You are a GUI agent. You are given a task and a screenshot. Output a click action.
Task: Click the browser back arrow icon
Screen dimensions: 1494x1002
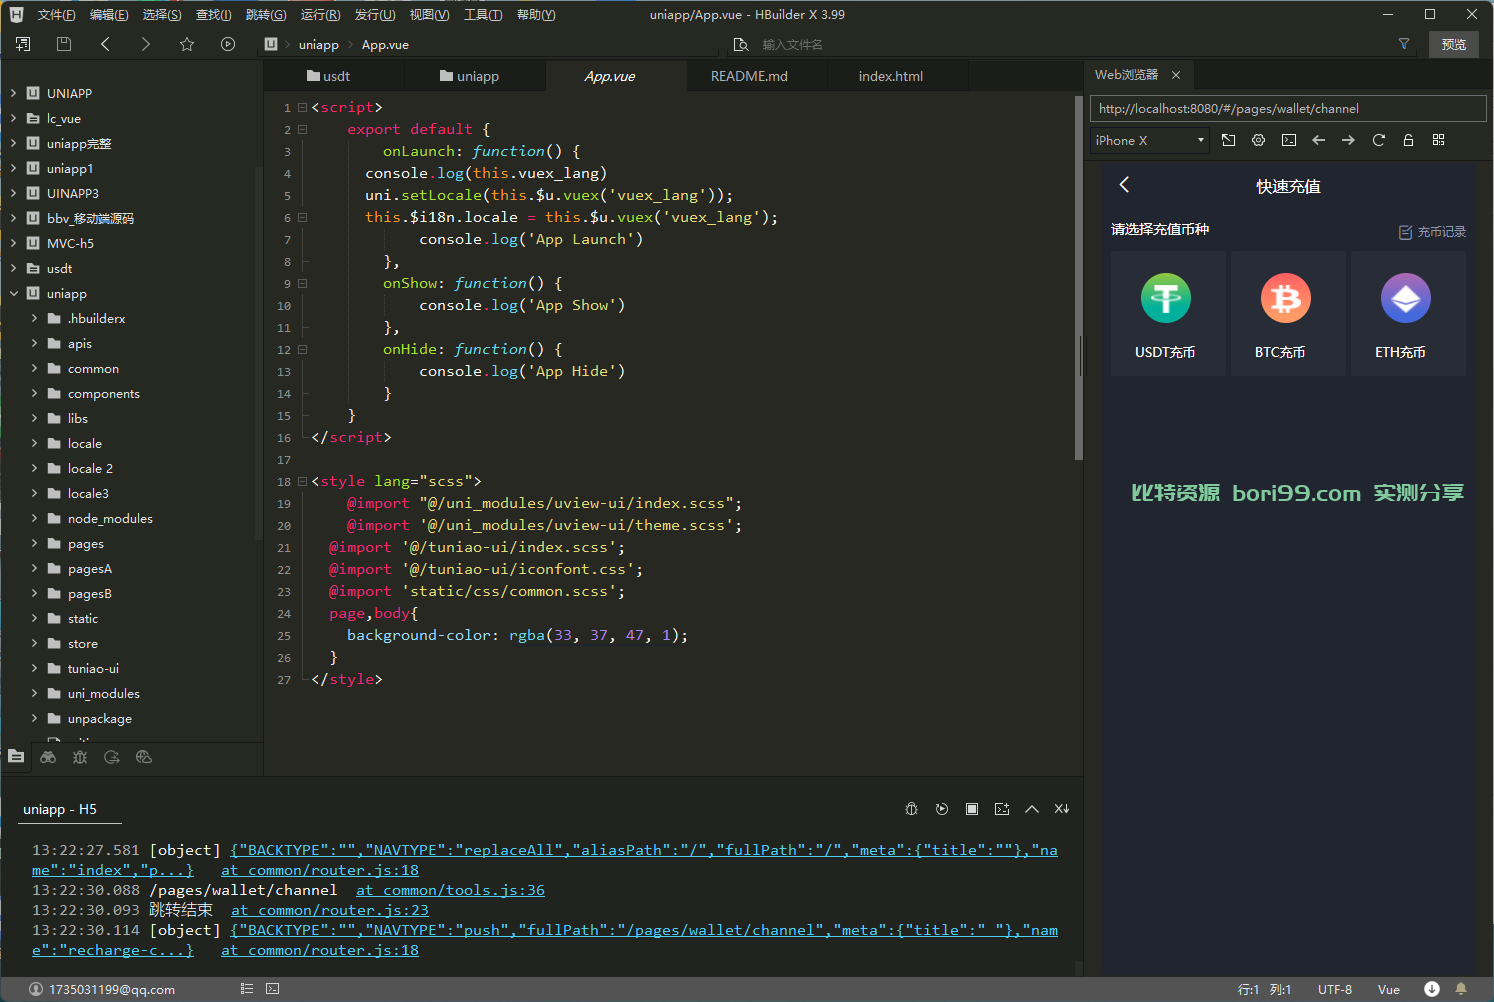(1319, 140)
